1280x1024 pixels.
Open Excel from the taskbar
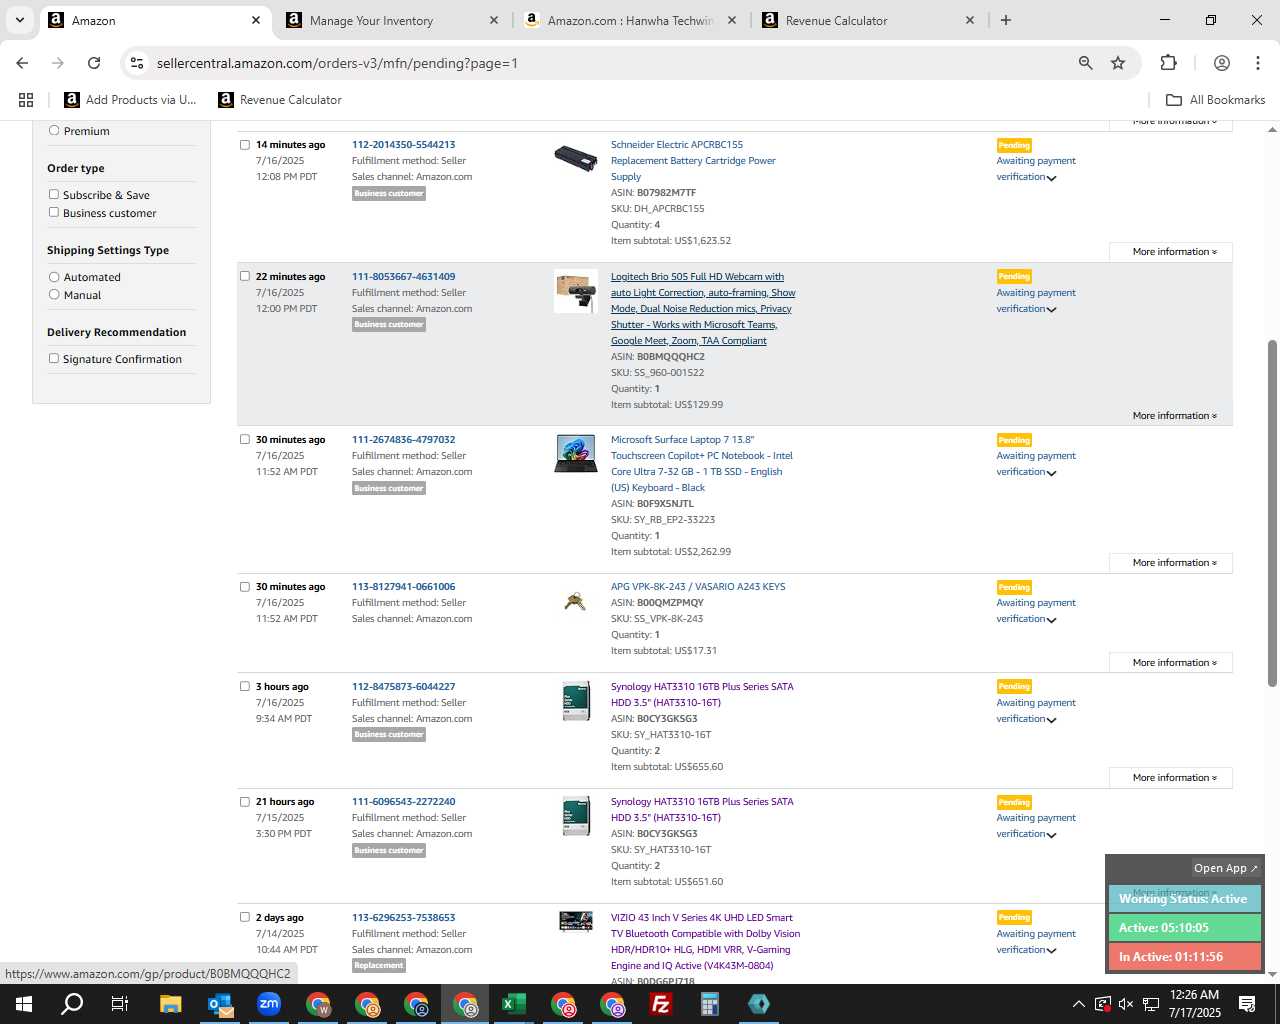pyautogui.click(x=514, y=1004)
